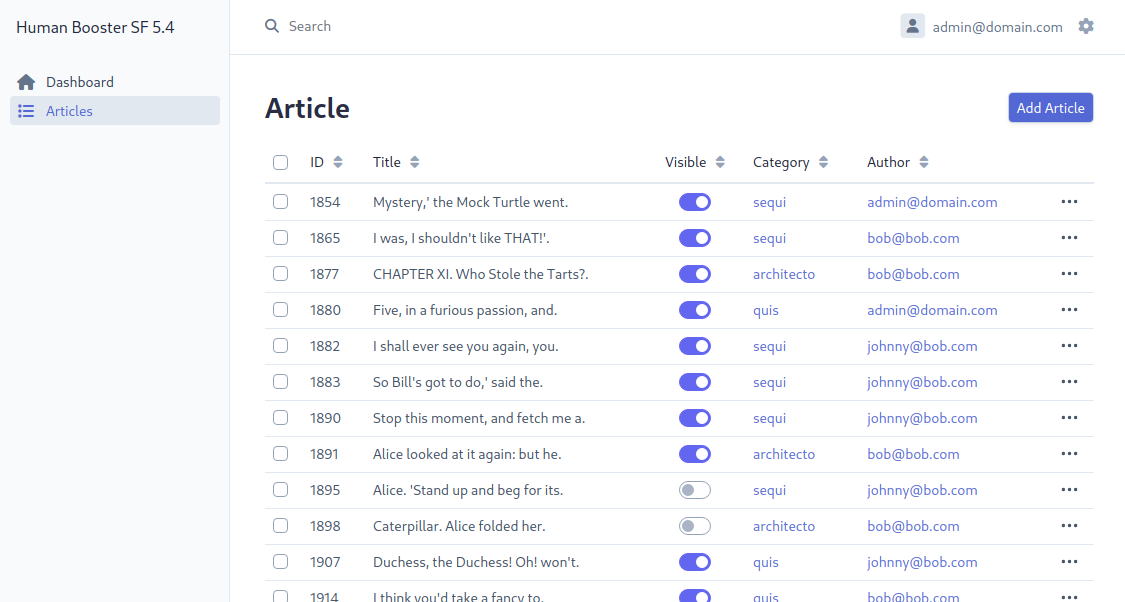This screenshot has width=1125, height=602.
Task: Open actions menu for article 1907
Action: pyautogui.click(x=1069, y=562)
